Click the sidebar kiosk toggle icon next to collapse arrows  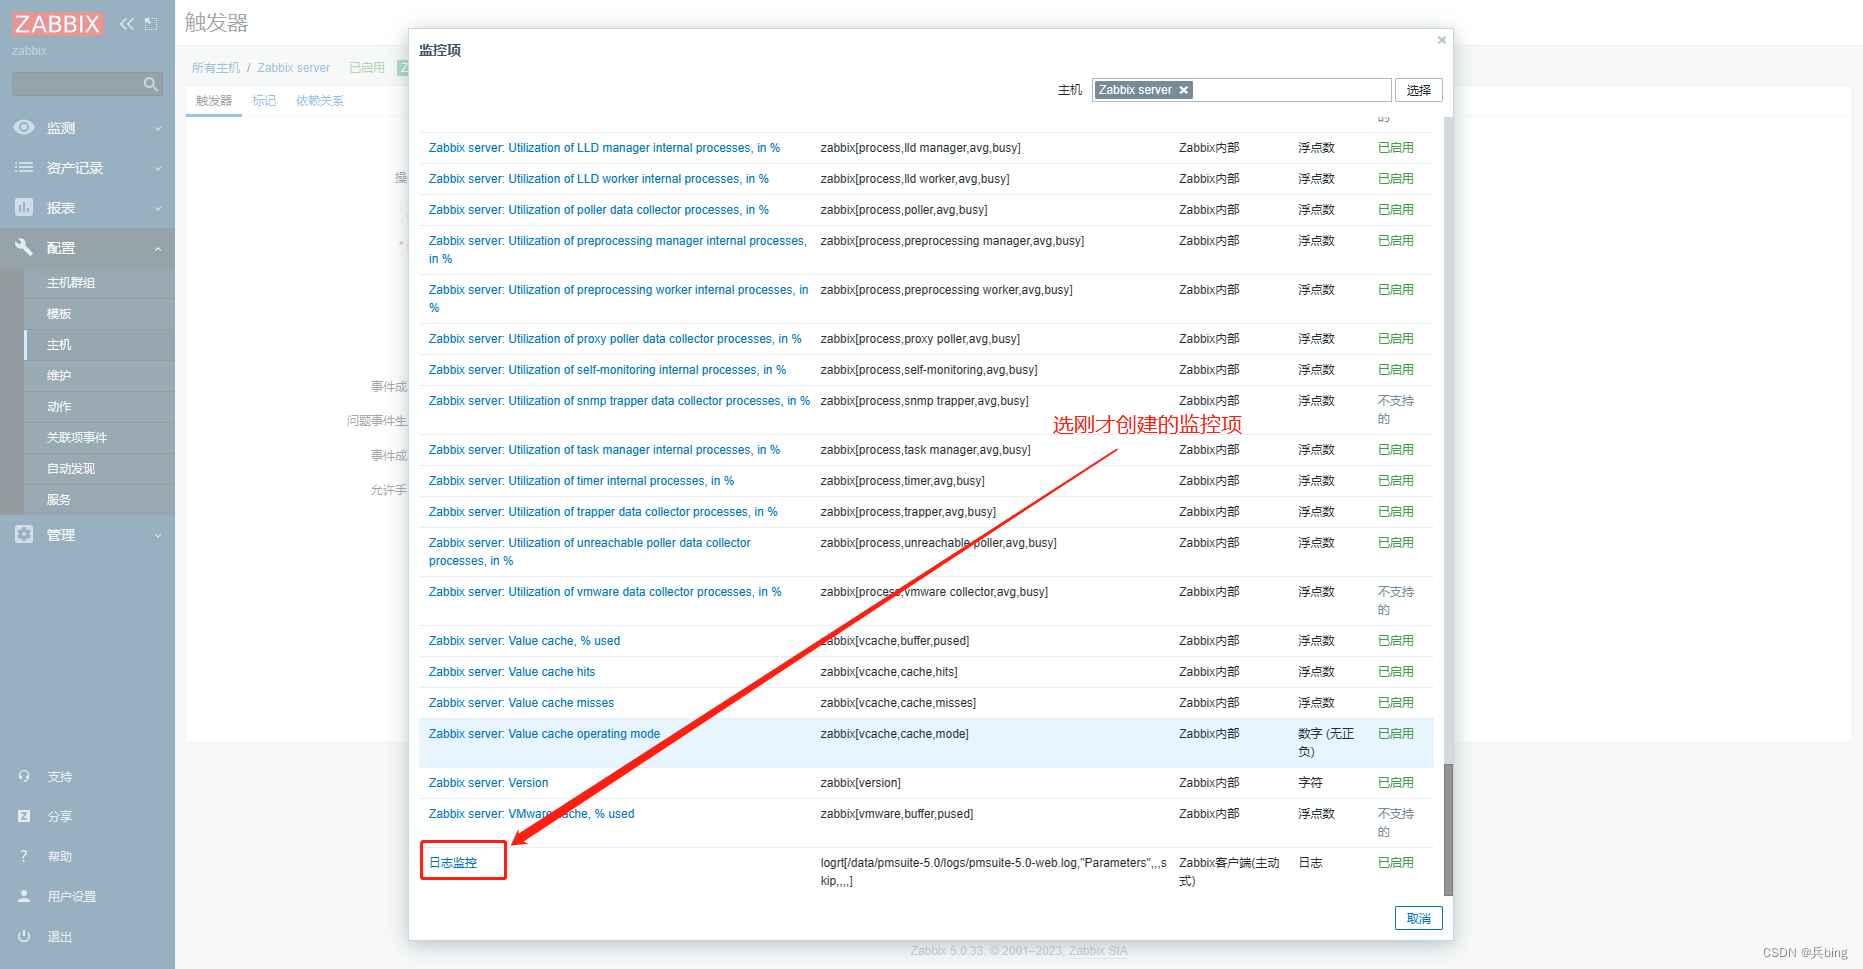coord(151,24)
